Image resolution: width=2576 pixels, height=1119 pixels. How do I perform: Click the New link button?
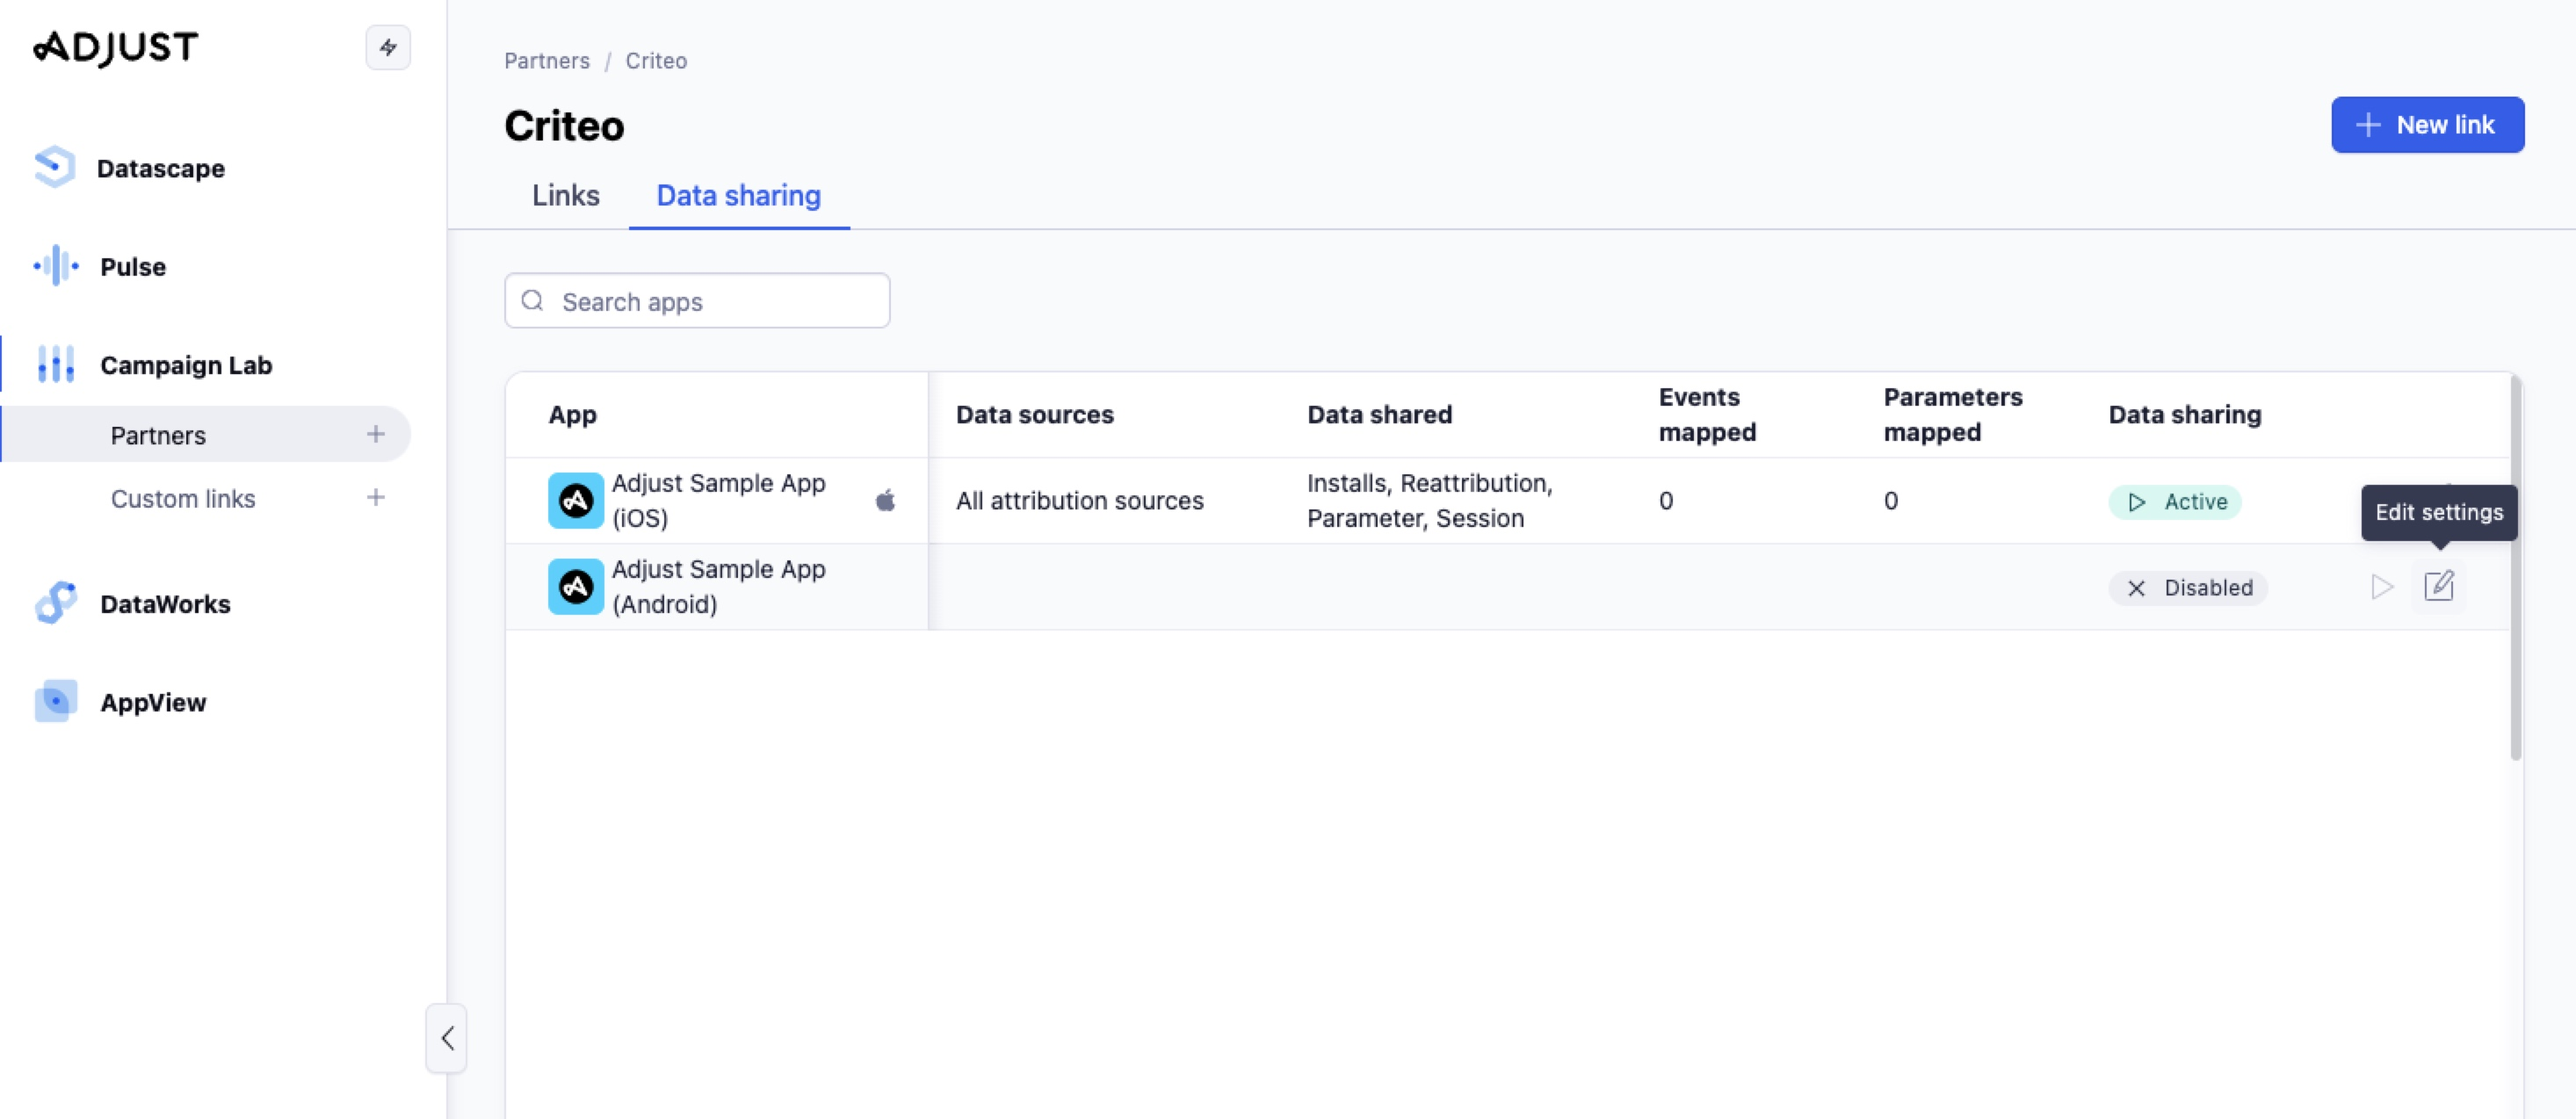(x=2427, y=125)
